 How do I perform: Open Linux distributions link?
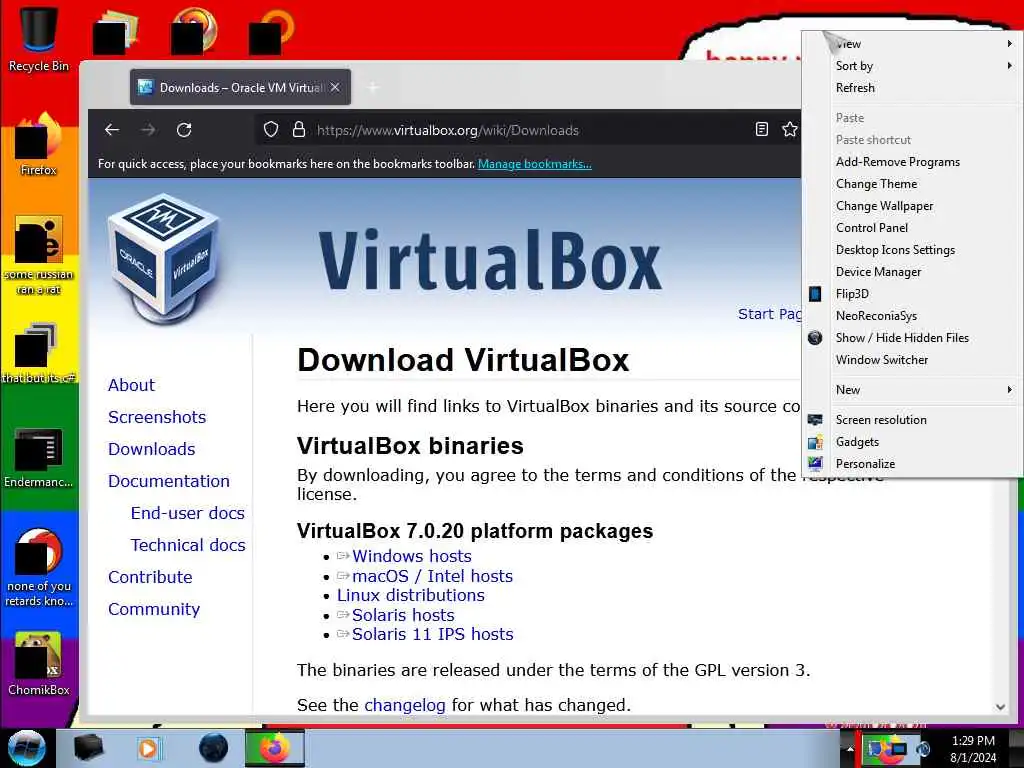[x=411, y=595]
